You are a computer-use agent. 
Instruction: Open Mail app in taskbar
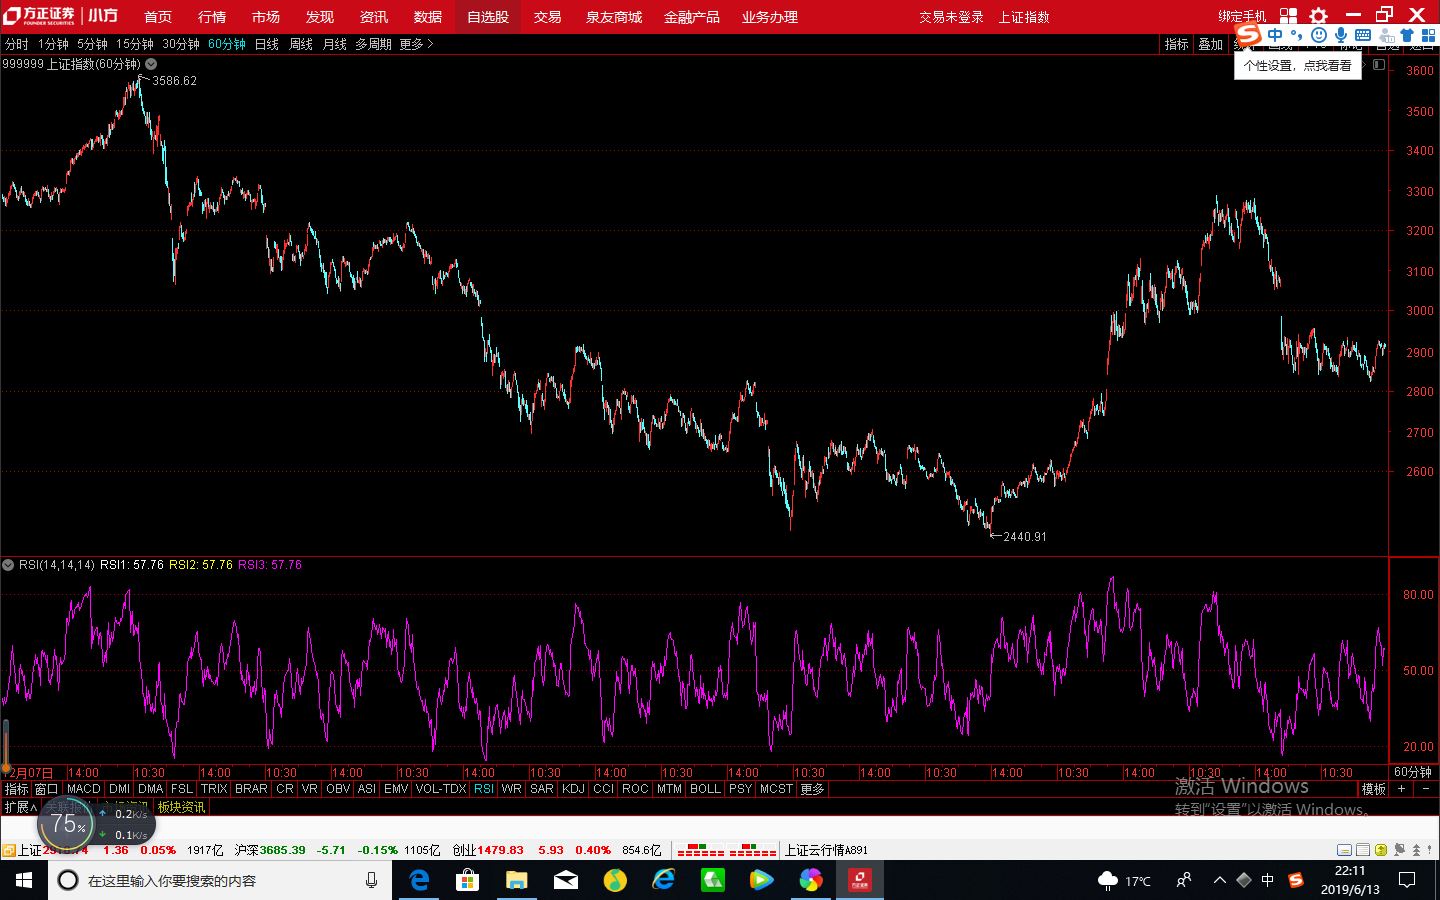coord(565,880)
